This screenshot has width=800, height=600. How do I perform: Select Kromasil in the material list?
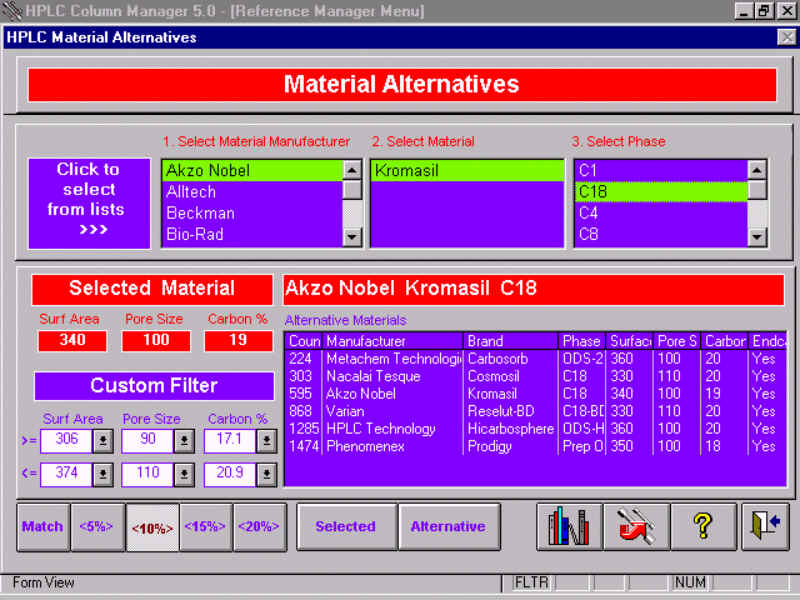coord(467,170)
